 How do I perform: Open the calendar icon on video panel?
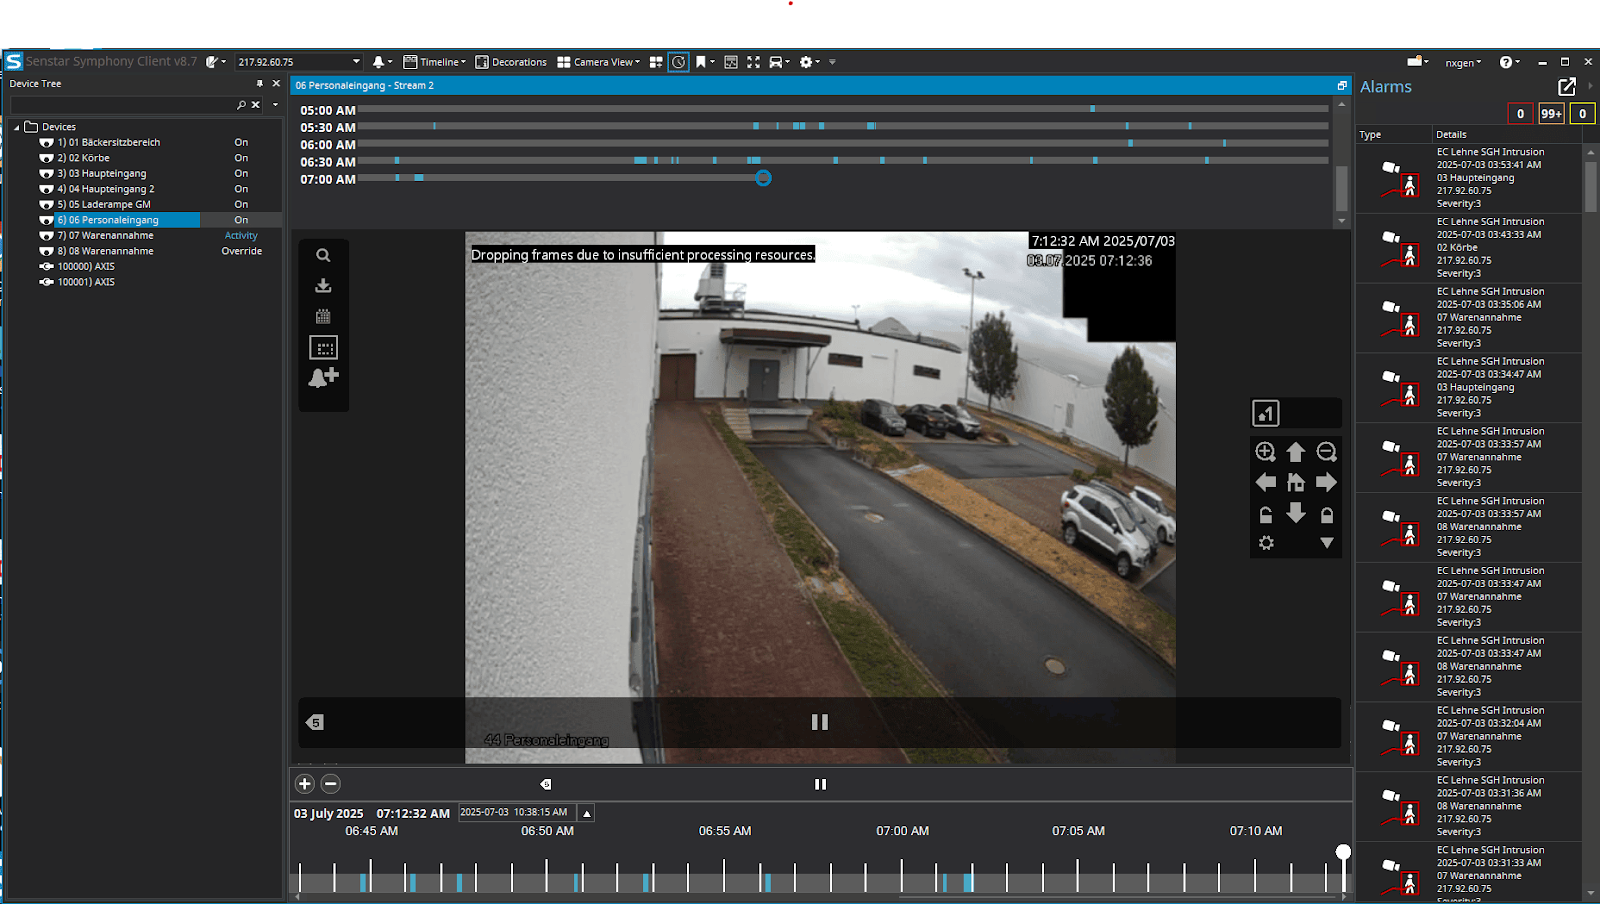coord(323,316)
